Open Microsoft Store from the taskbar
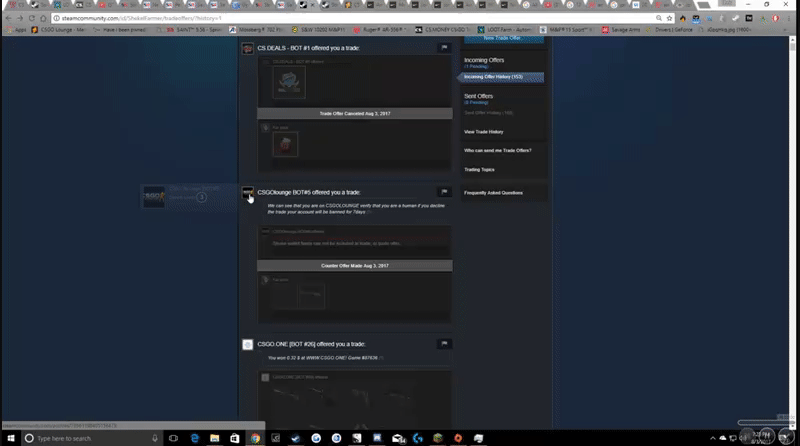This screenshot has height=446, width=800. pyautogui.click(x=235, y=438)
